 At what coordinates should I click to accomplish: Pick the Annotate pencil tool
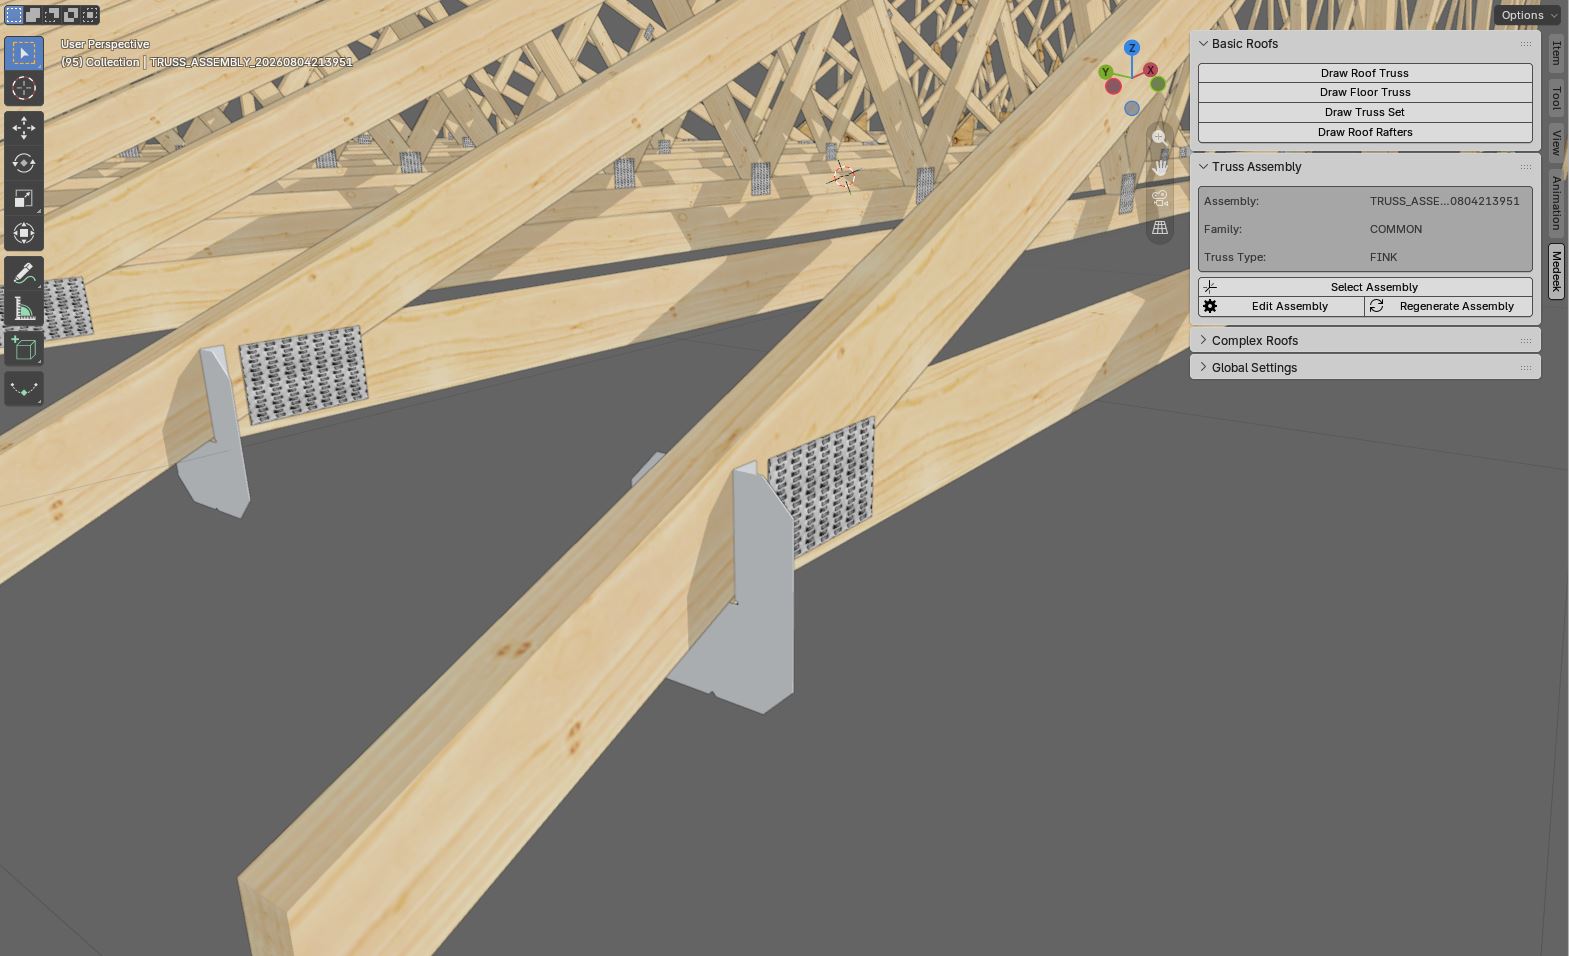(24, 274)
